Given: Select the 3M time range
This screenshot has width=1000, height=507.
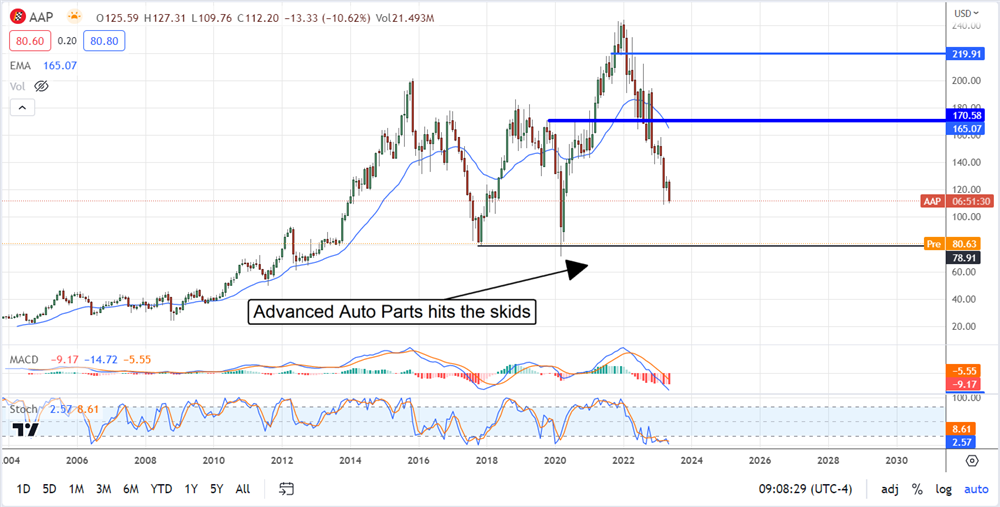Looking at the screenshot, I should click(x=103, y=489).
